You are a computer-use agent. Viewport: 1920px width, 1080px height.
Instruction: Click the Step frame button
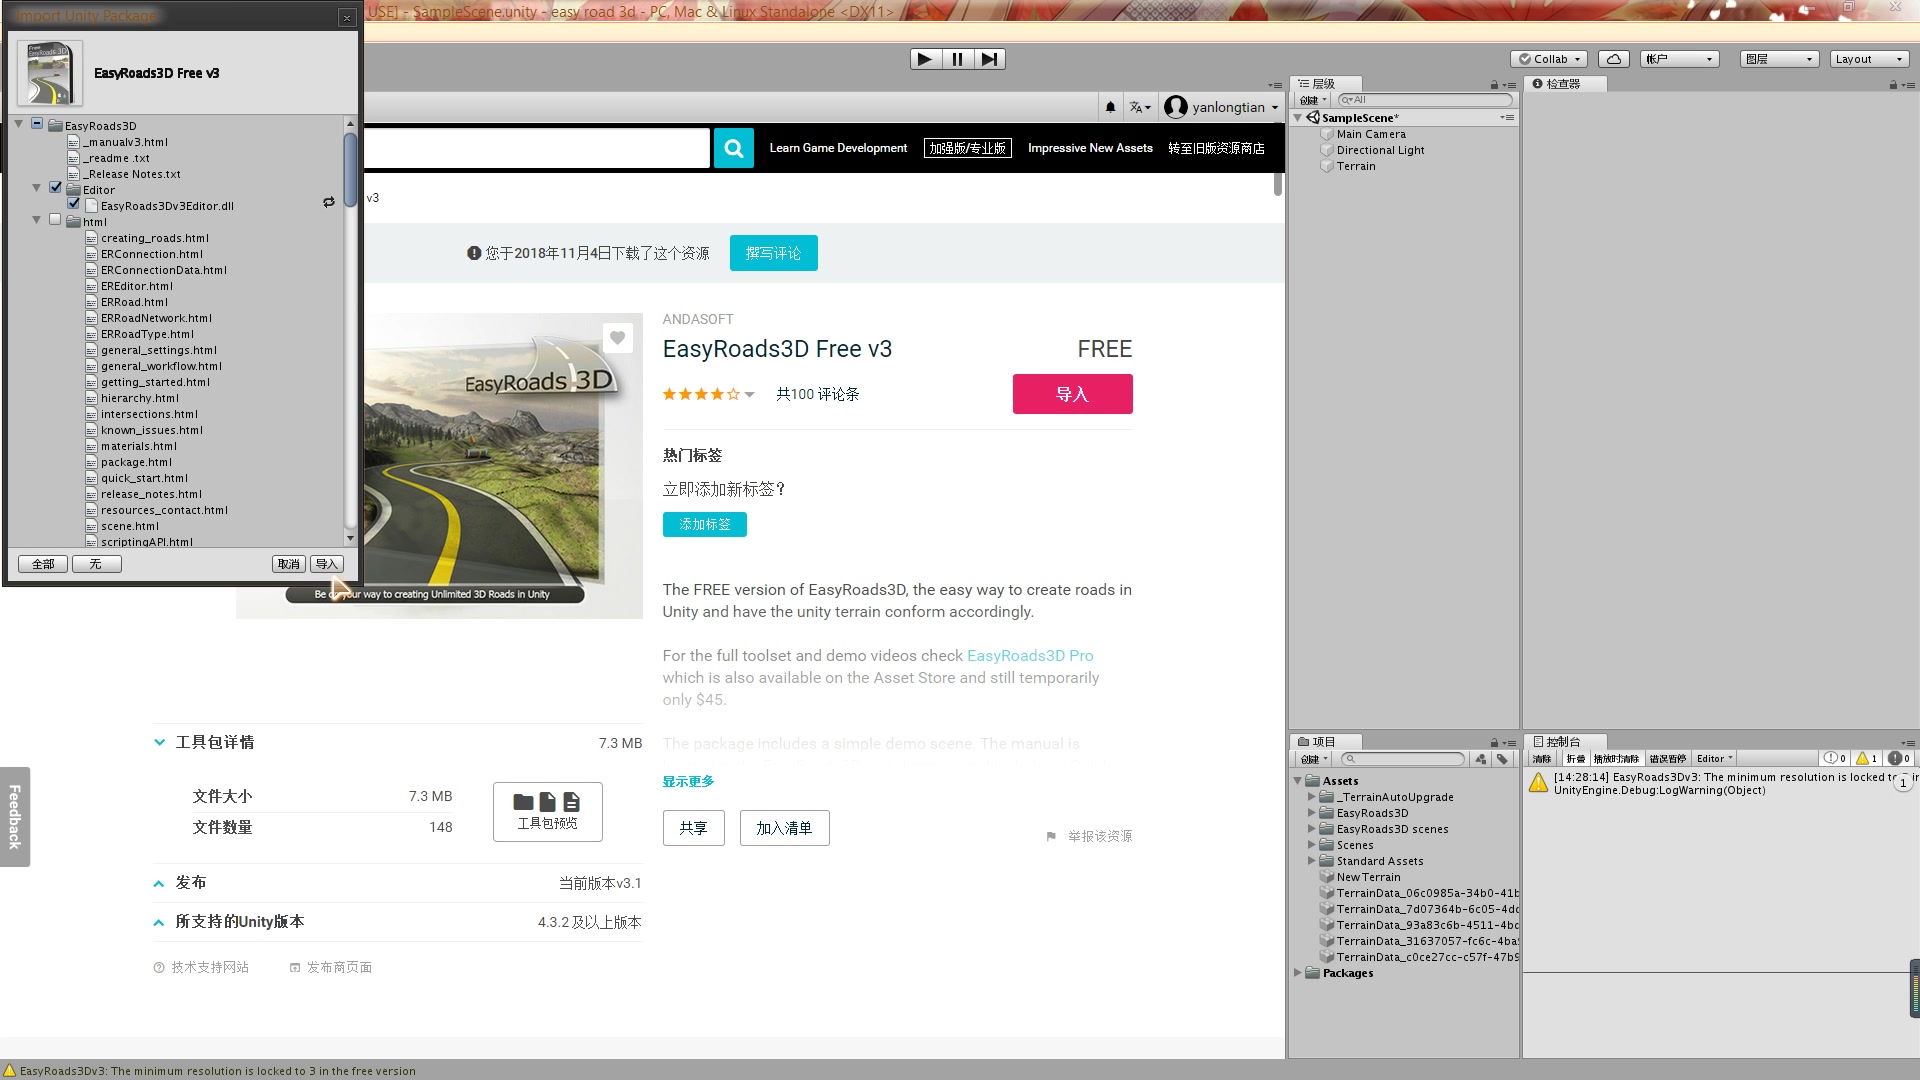(989, 59)
